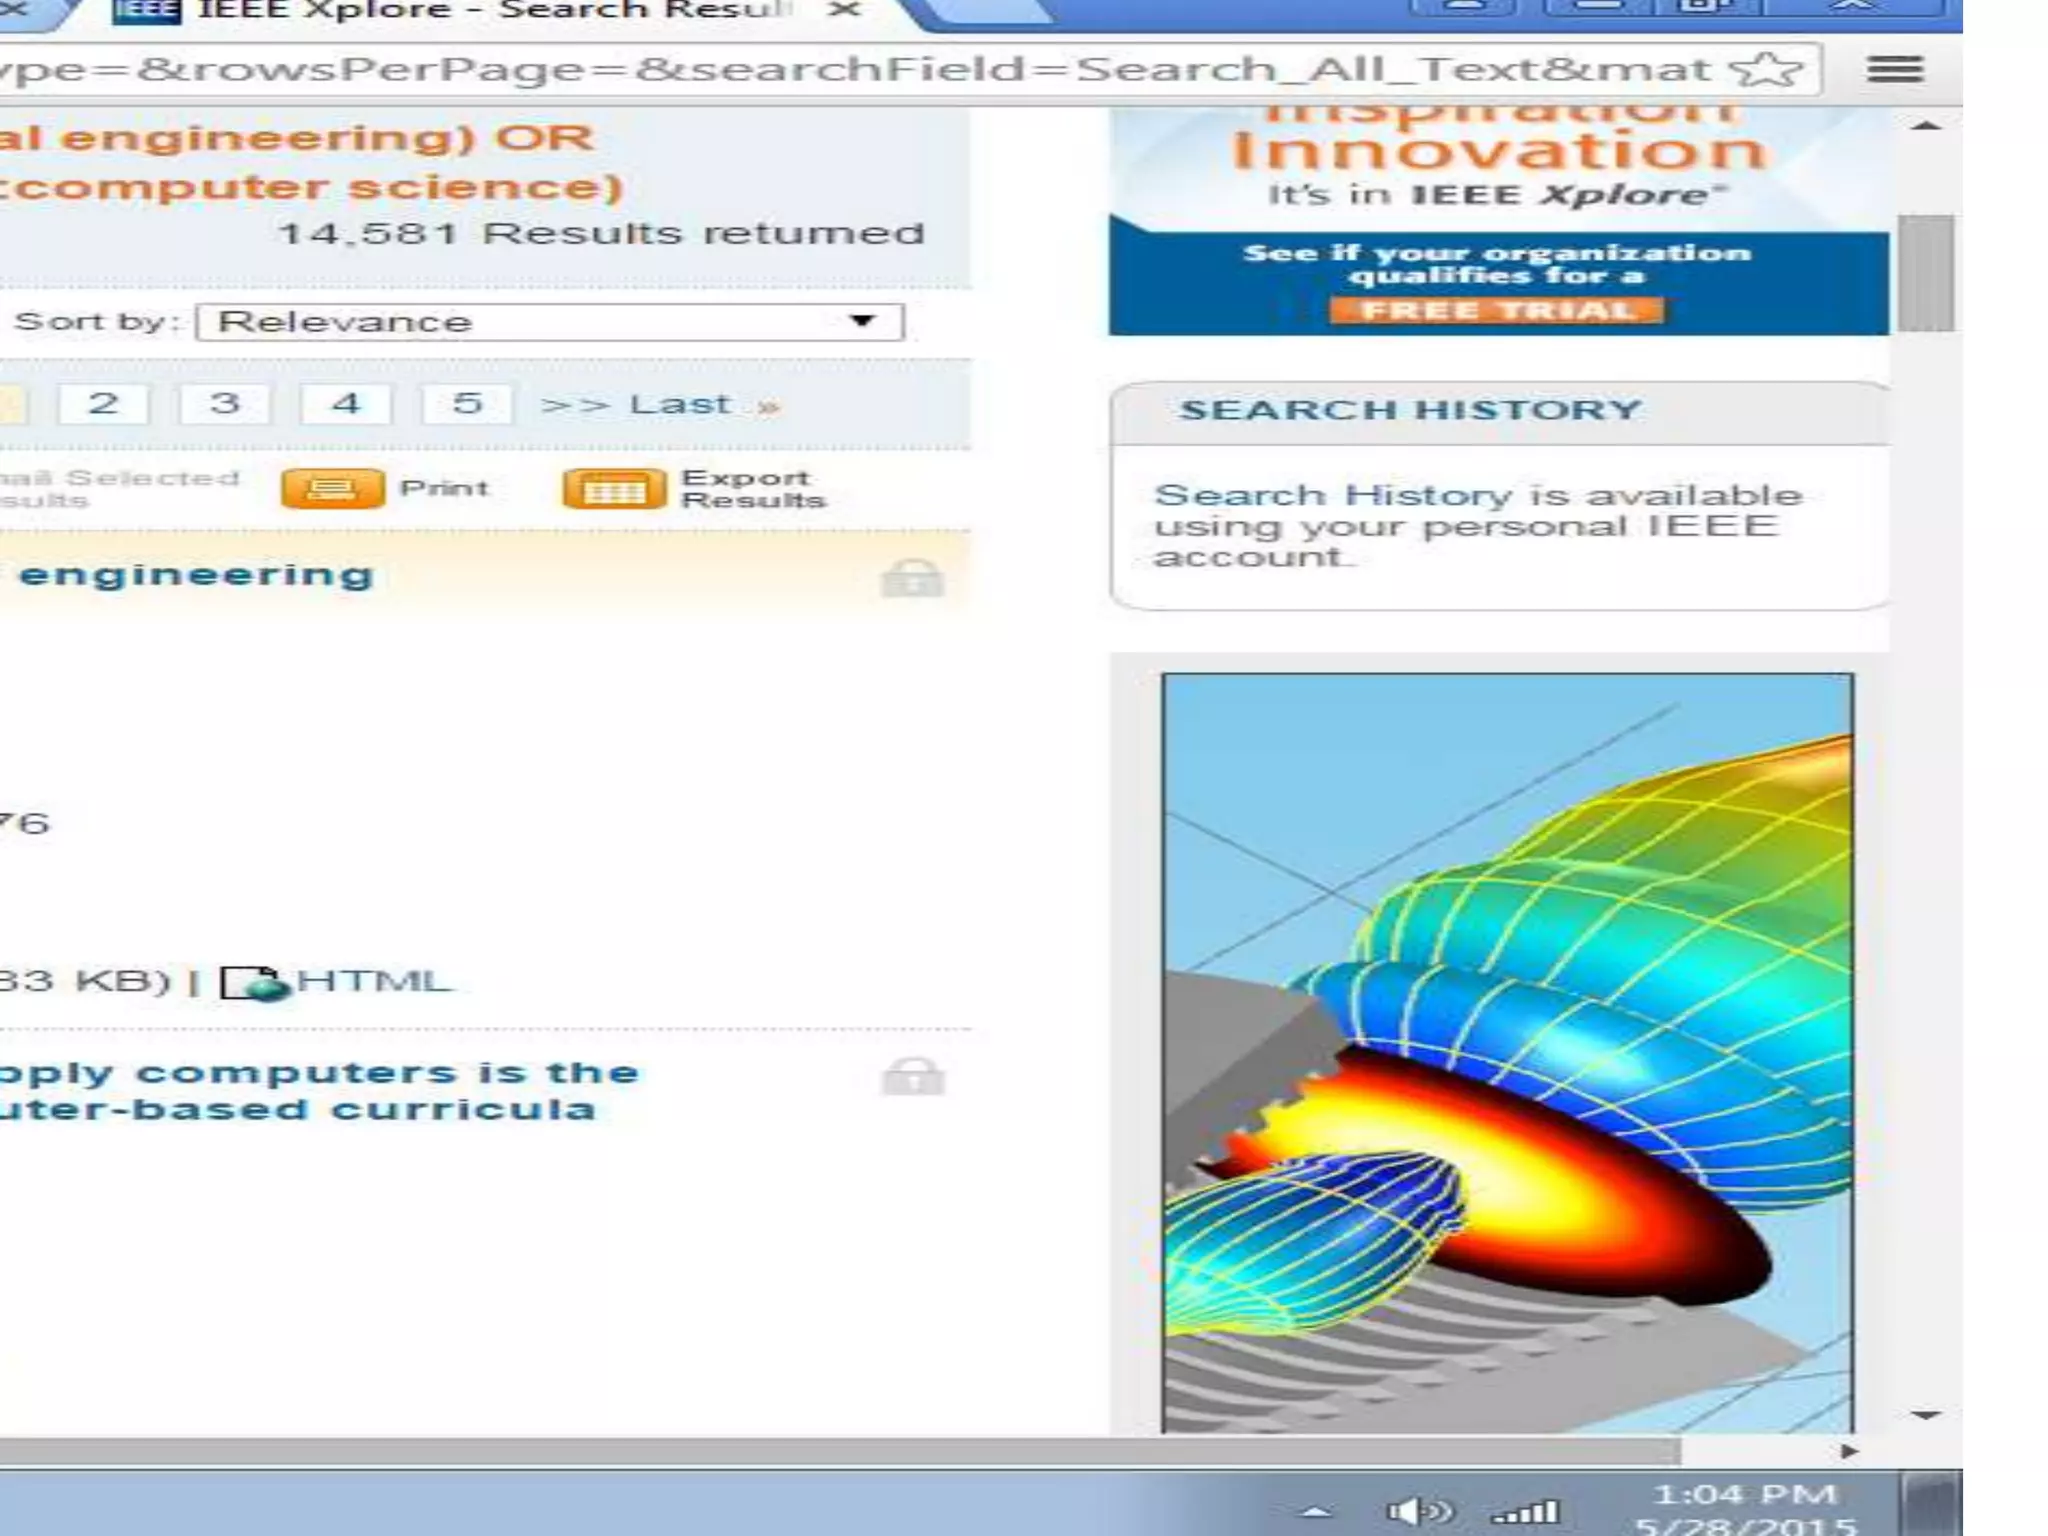
Task: Open the browser hamburger menu
Action: pos(1894,69)
